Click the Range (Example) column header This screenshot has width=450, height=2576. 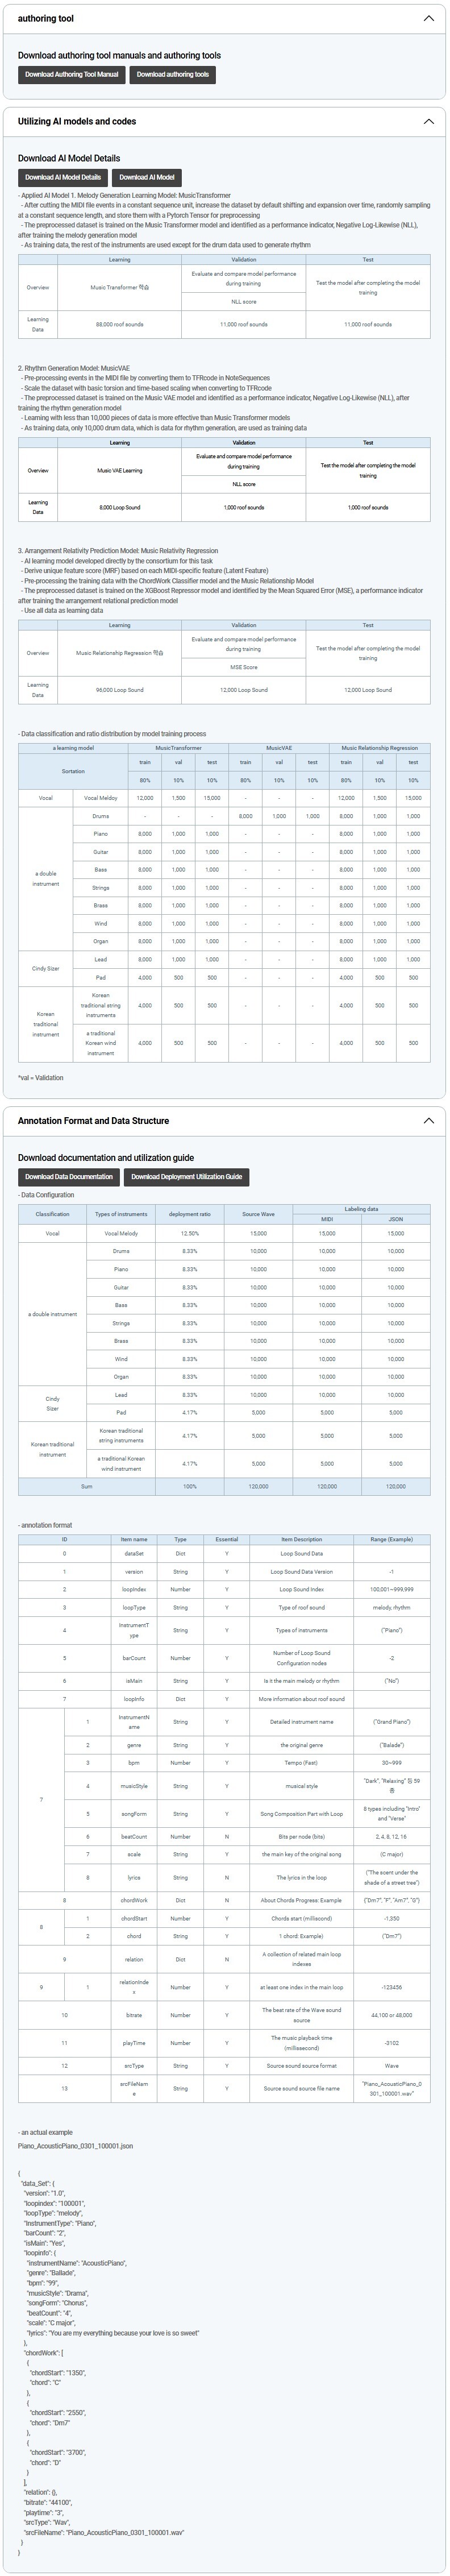[x=391, y=1539]
